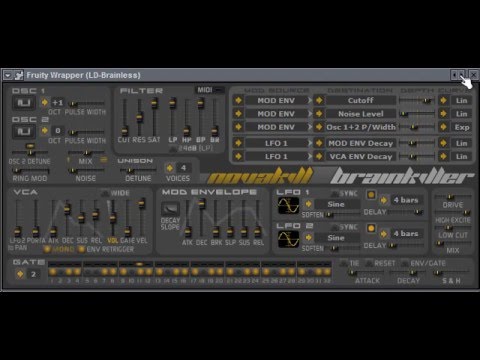
Task: Change LFO 2 rate 4 bars selector arrow
Action: [x=384, y=234]
